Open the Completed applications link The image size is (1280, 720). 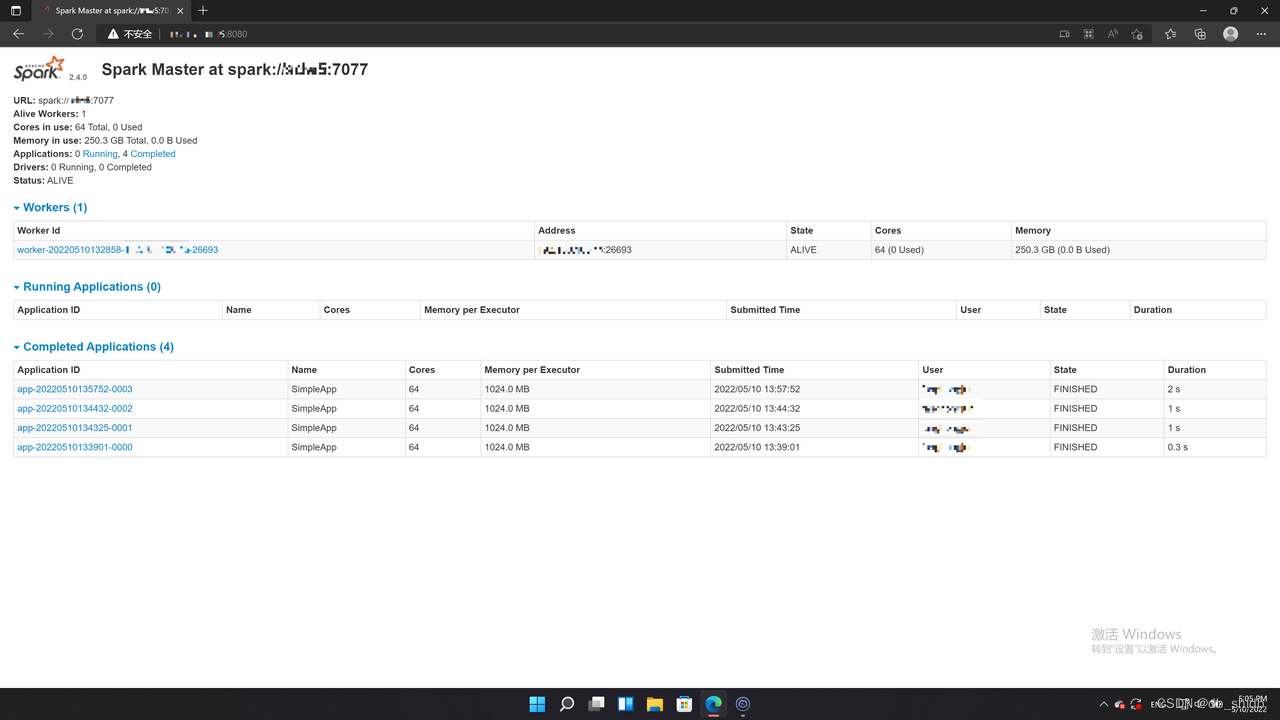coord(153,154)
